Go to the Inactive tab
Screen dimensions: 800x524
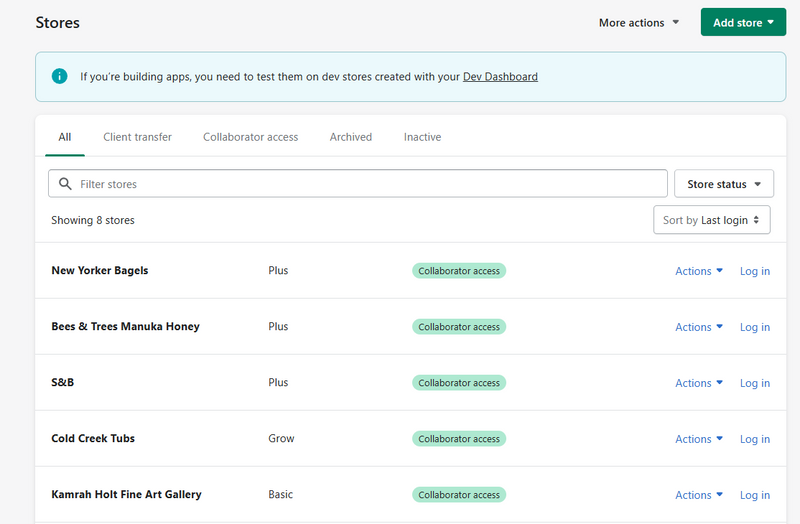422,137
